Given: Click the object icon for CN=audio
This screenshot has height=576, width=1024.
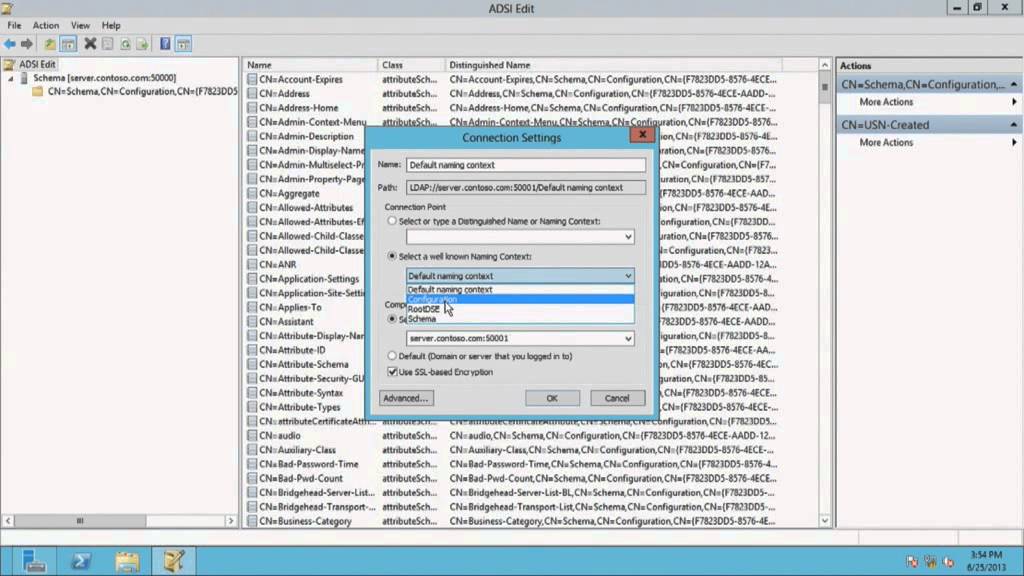Looking at the screenshot, I should click(252, 436).
